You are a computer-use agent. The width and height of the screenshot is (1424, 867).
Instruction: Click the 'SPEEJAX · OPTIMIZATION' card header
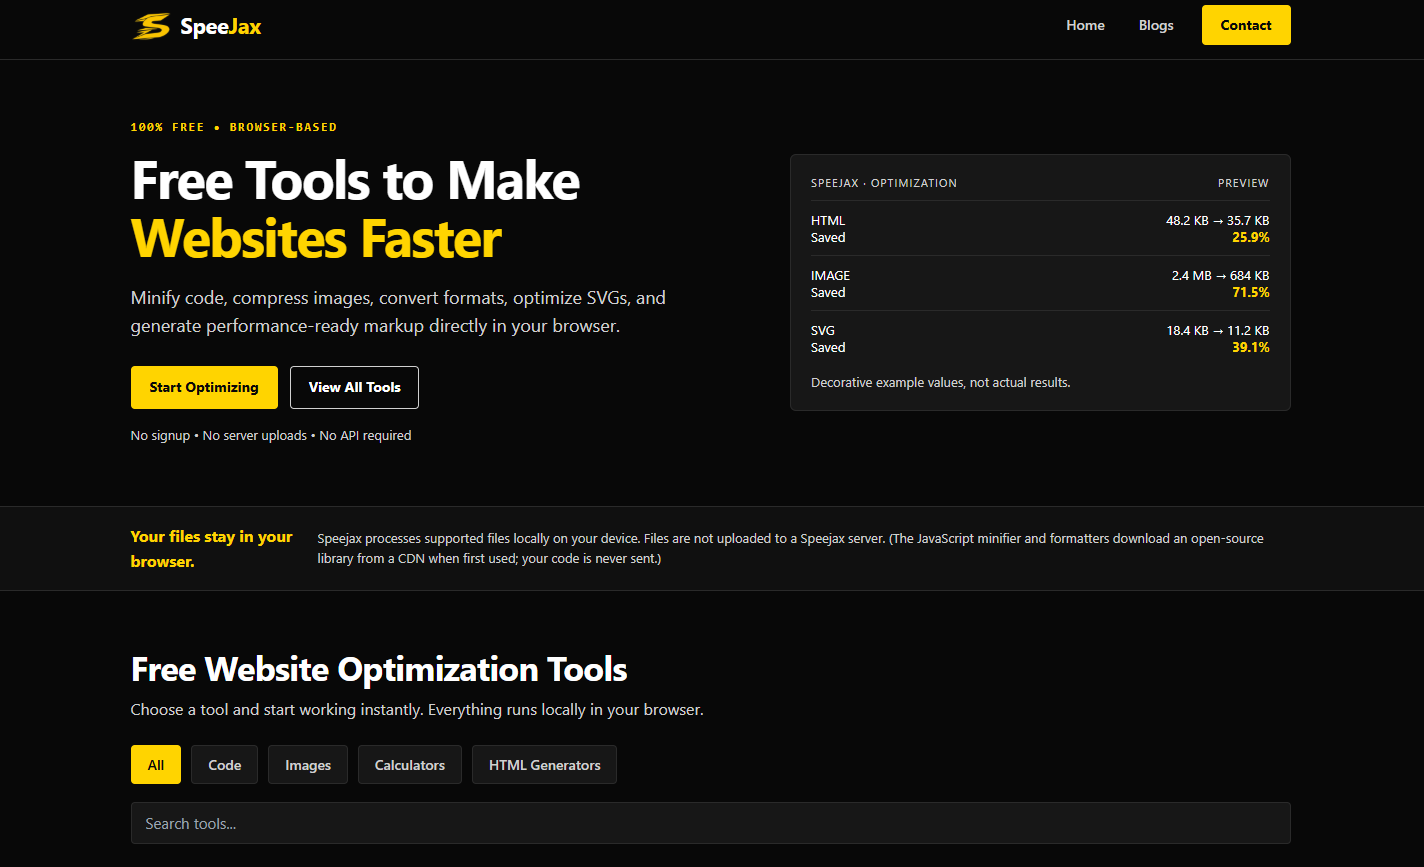(x=884, y=183)
